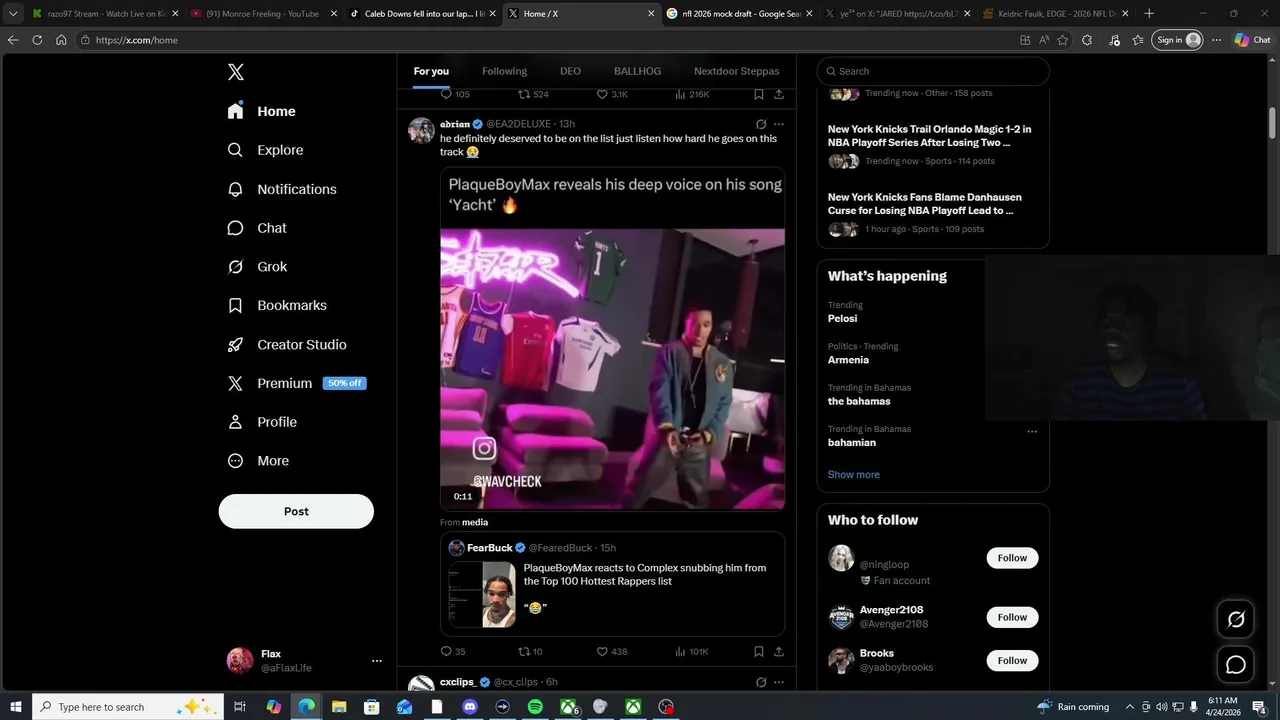Open floating chat messages button
Image resolution: width=1280 pixels, height=720 pixels.
1236,665
